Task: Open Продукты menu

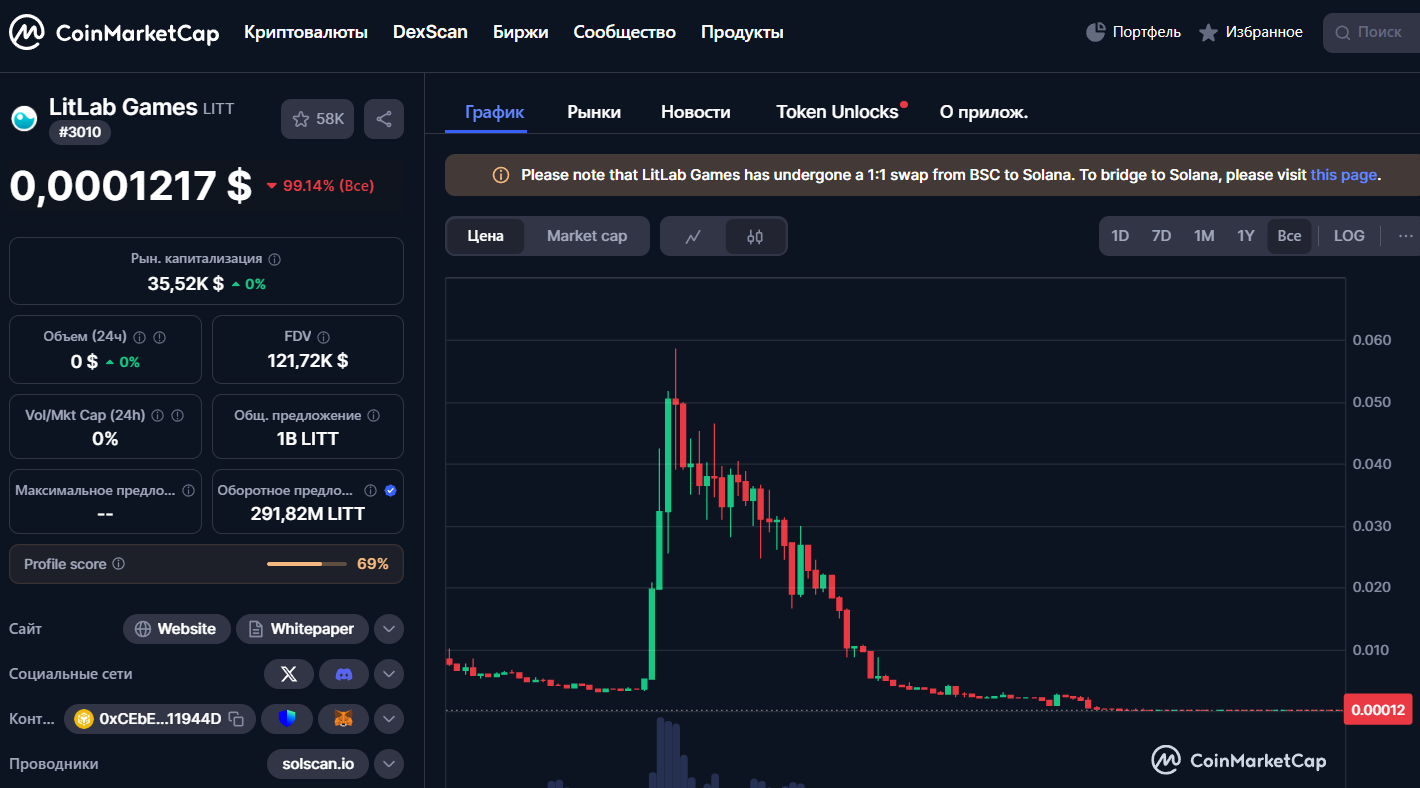Action: coord(742,32)
